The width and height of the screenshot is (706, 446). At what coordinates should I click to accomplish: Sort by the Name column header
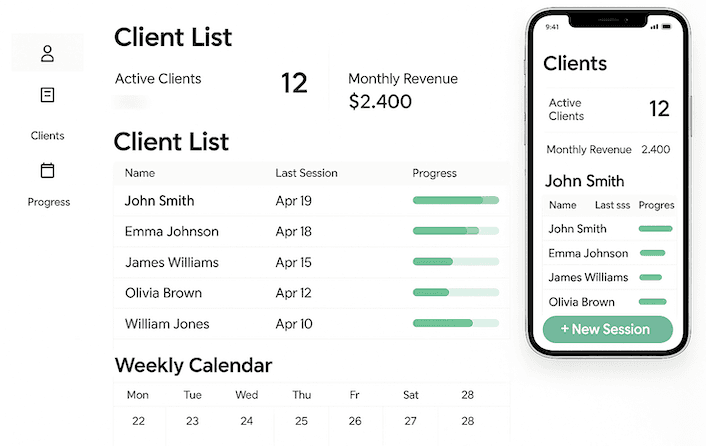tap(140, 173)
